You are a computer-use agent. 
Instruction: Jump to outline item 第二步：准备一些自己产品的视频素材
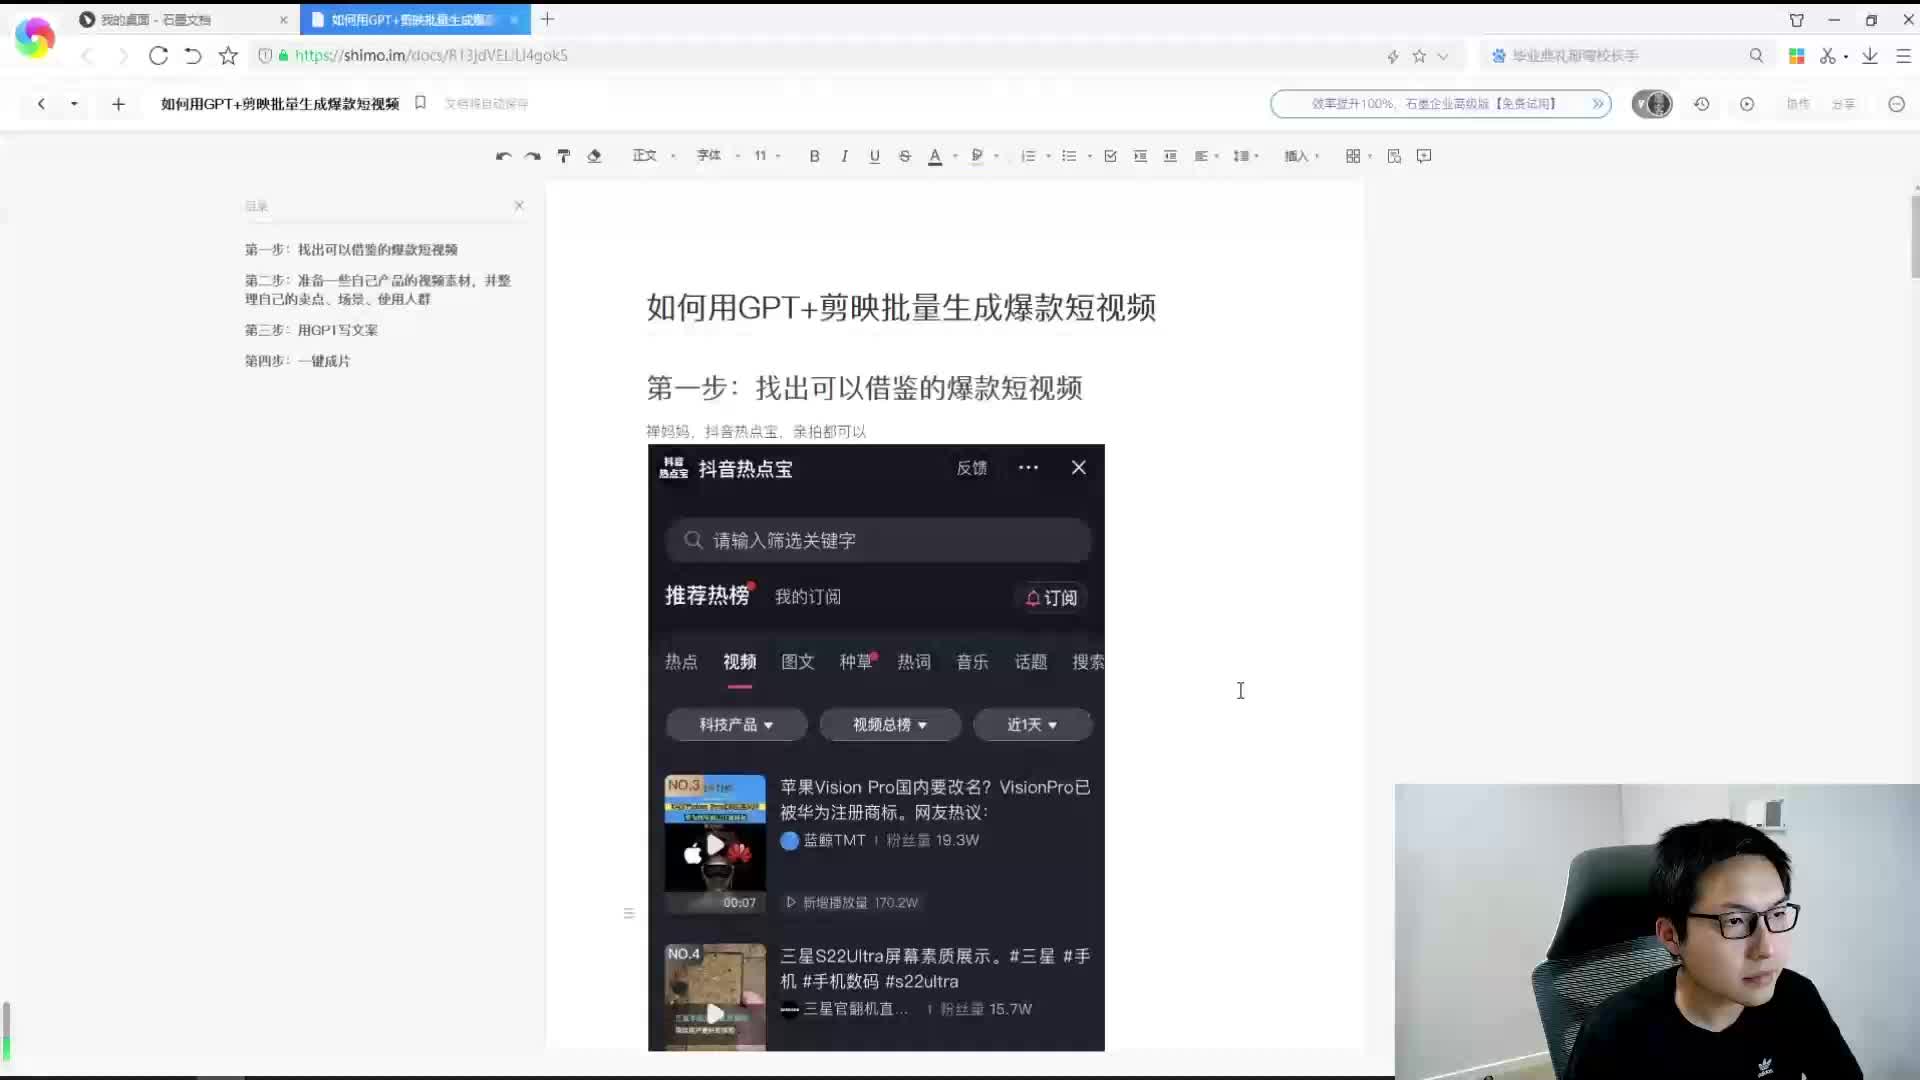click(x=378, y=290)
